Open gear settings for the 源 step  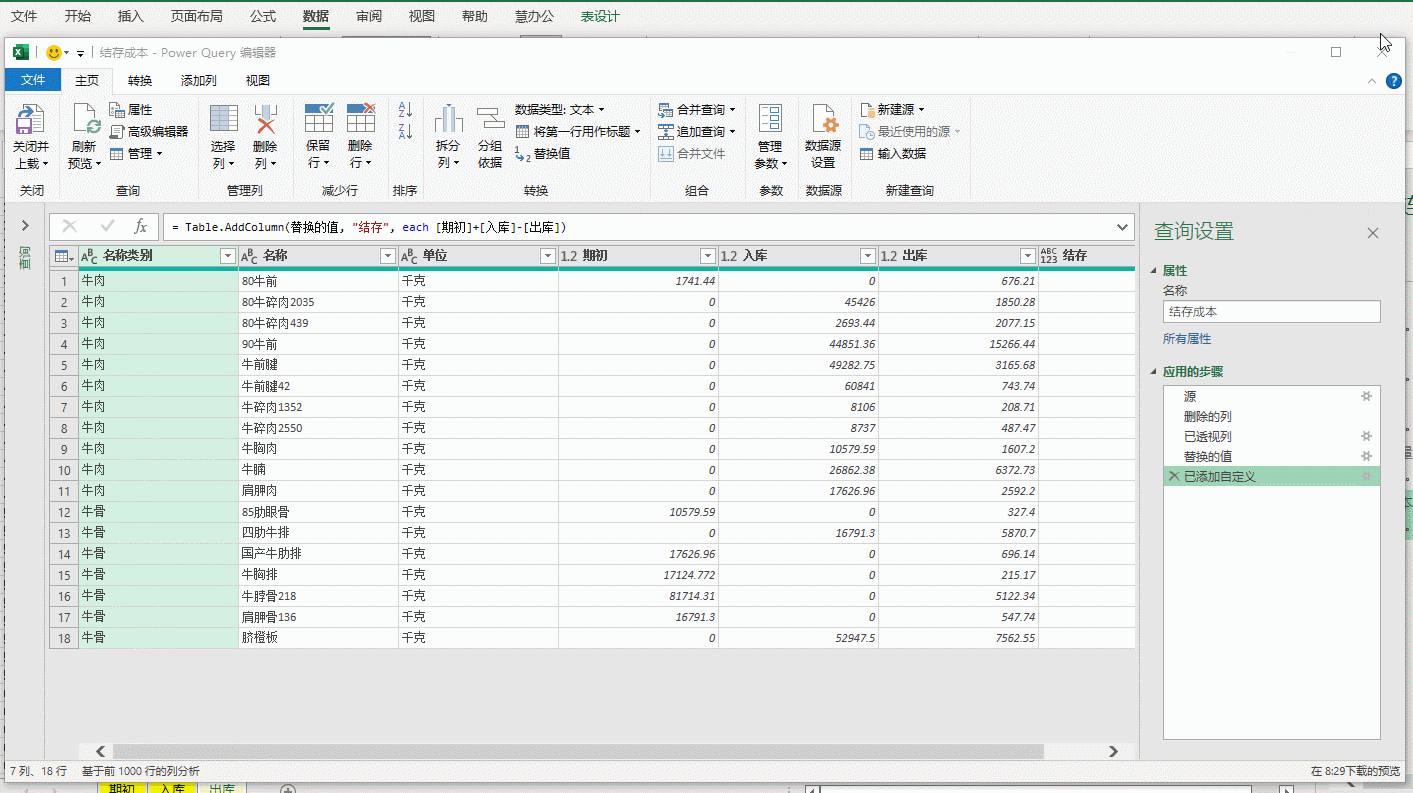(1366, 397)
